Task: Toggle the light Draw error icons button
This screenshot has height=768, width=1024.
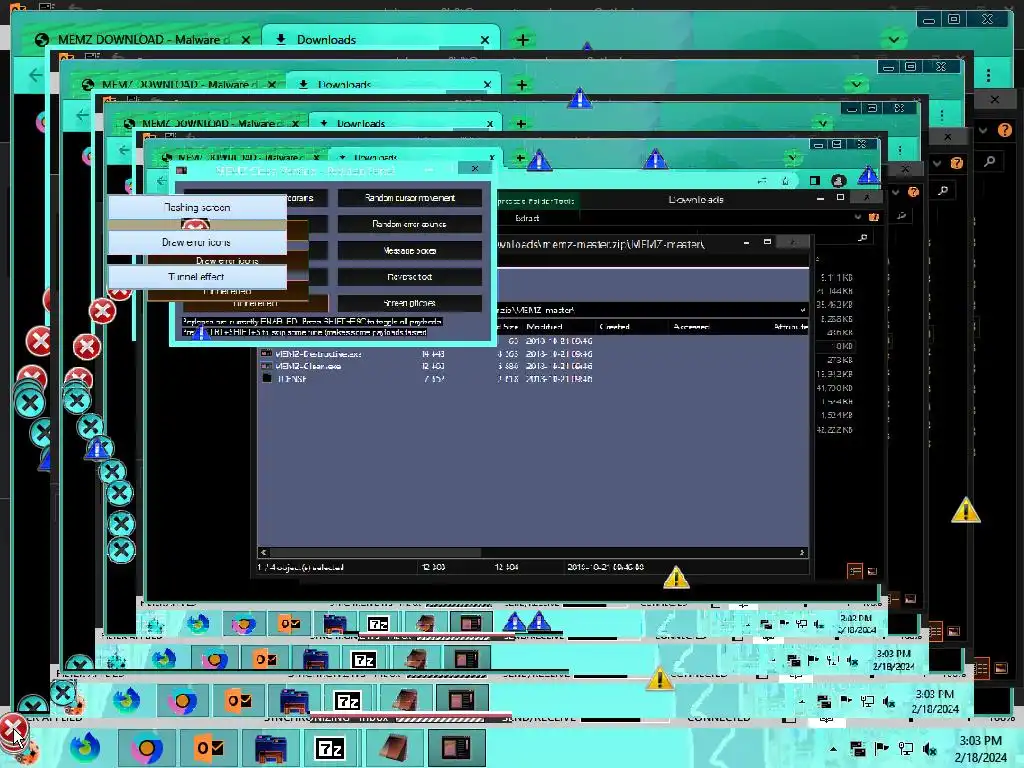Action: point(197,242)
